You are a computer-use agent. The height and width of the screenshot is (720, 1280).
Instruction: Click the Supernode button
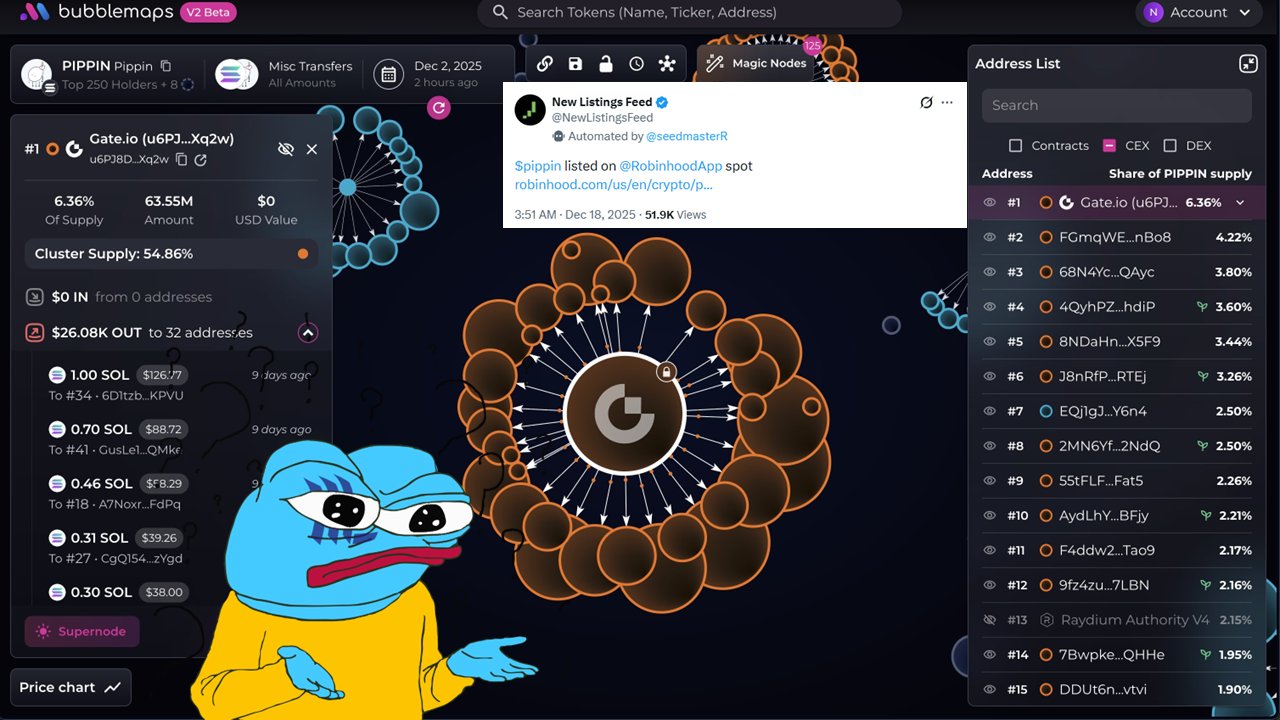[x=82, y=632]
